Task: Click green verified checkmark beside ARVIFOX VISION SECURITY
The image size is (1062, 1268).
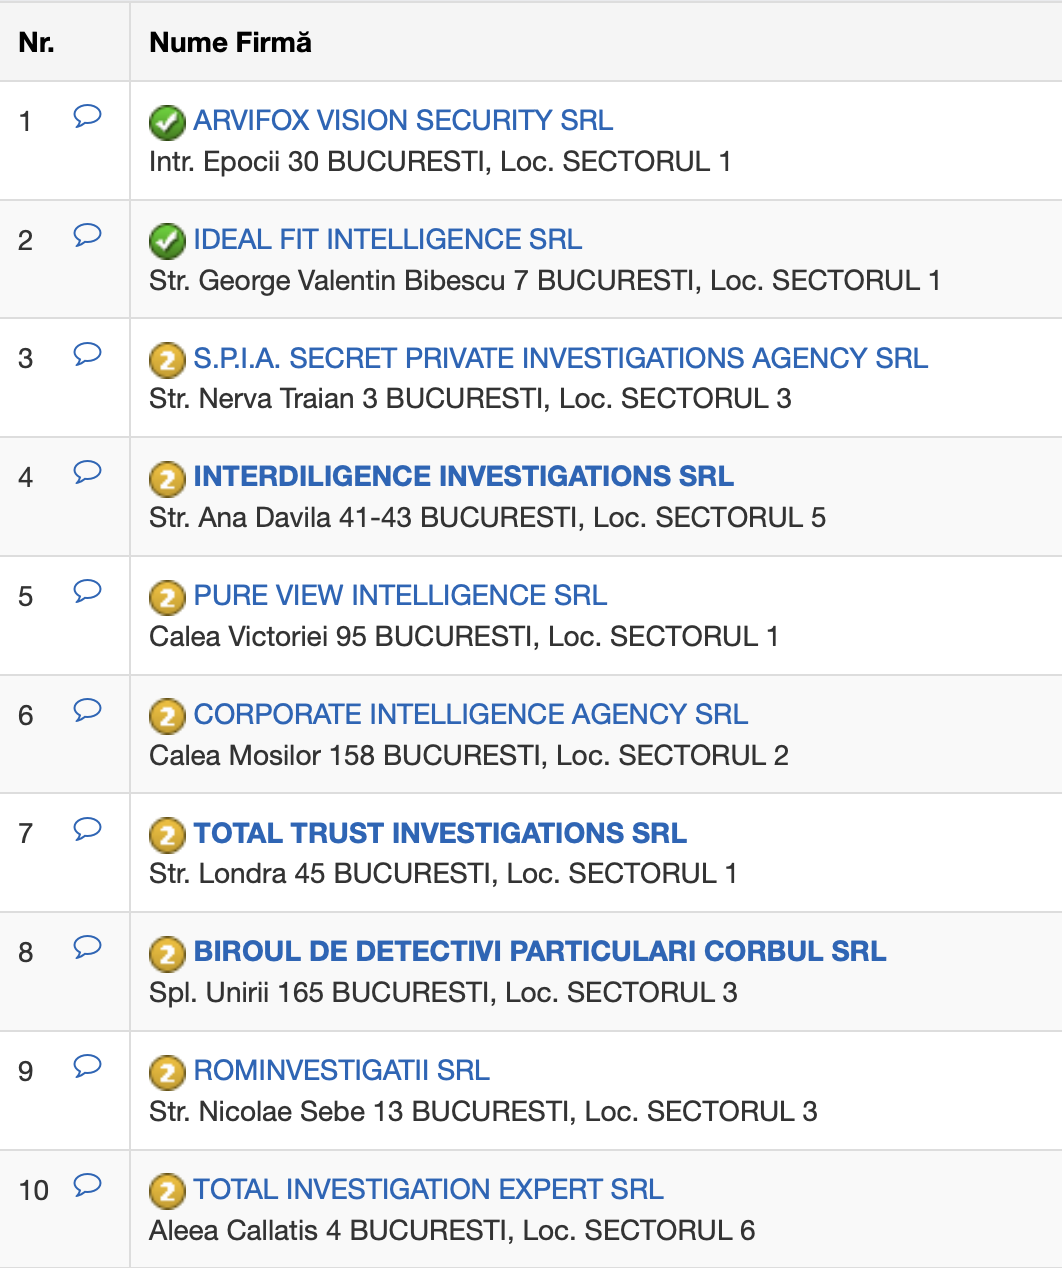Action: point(167,123)
